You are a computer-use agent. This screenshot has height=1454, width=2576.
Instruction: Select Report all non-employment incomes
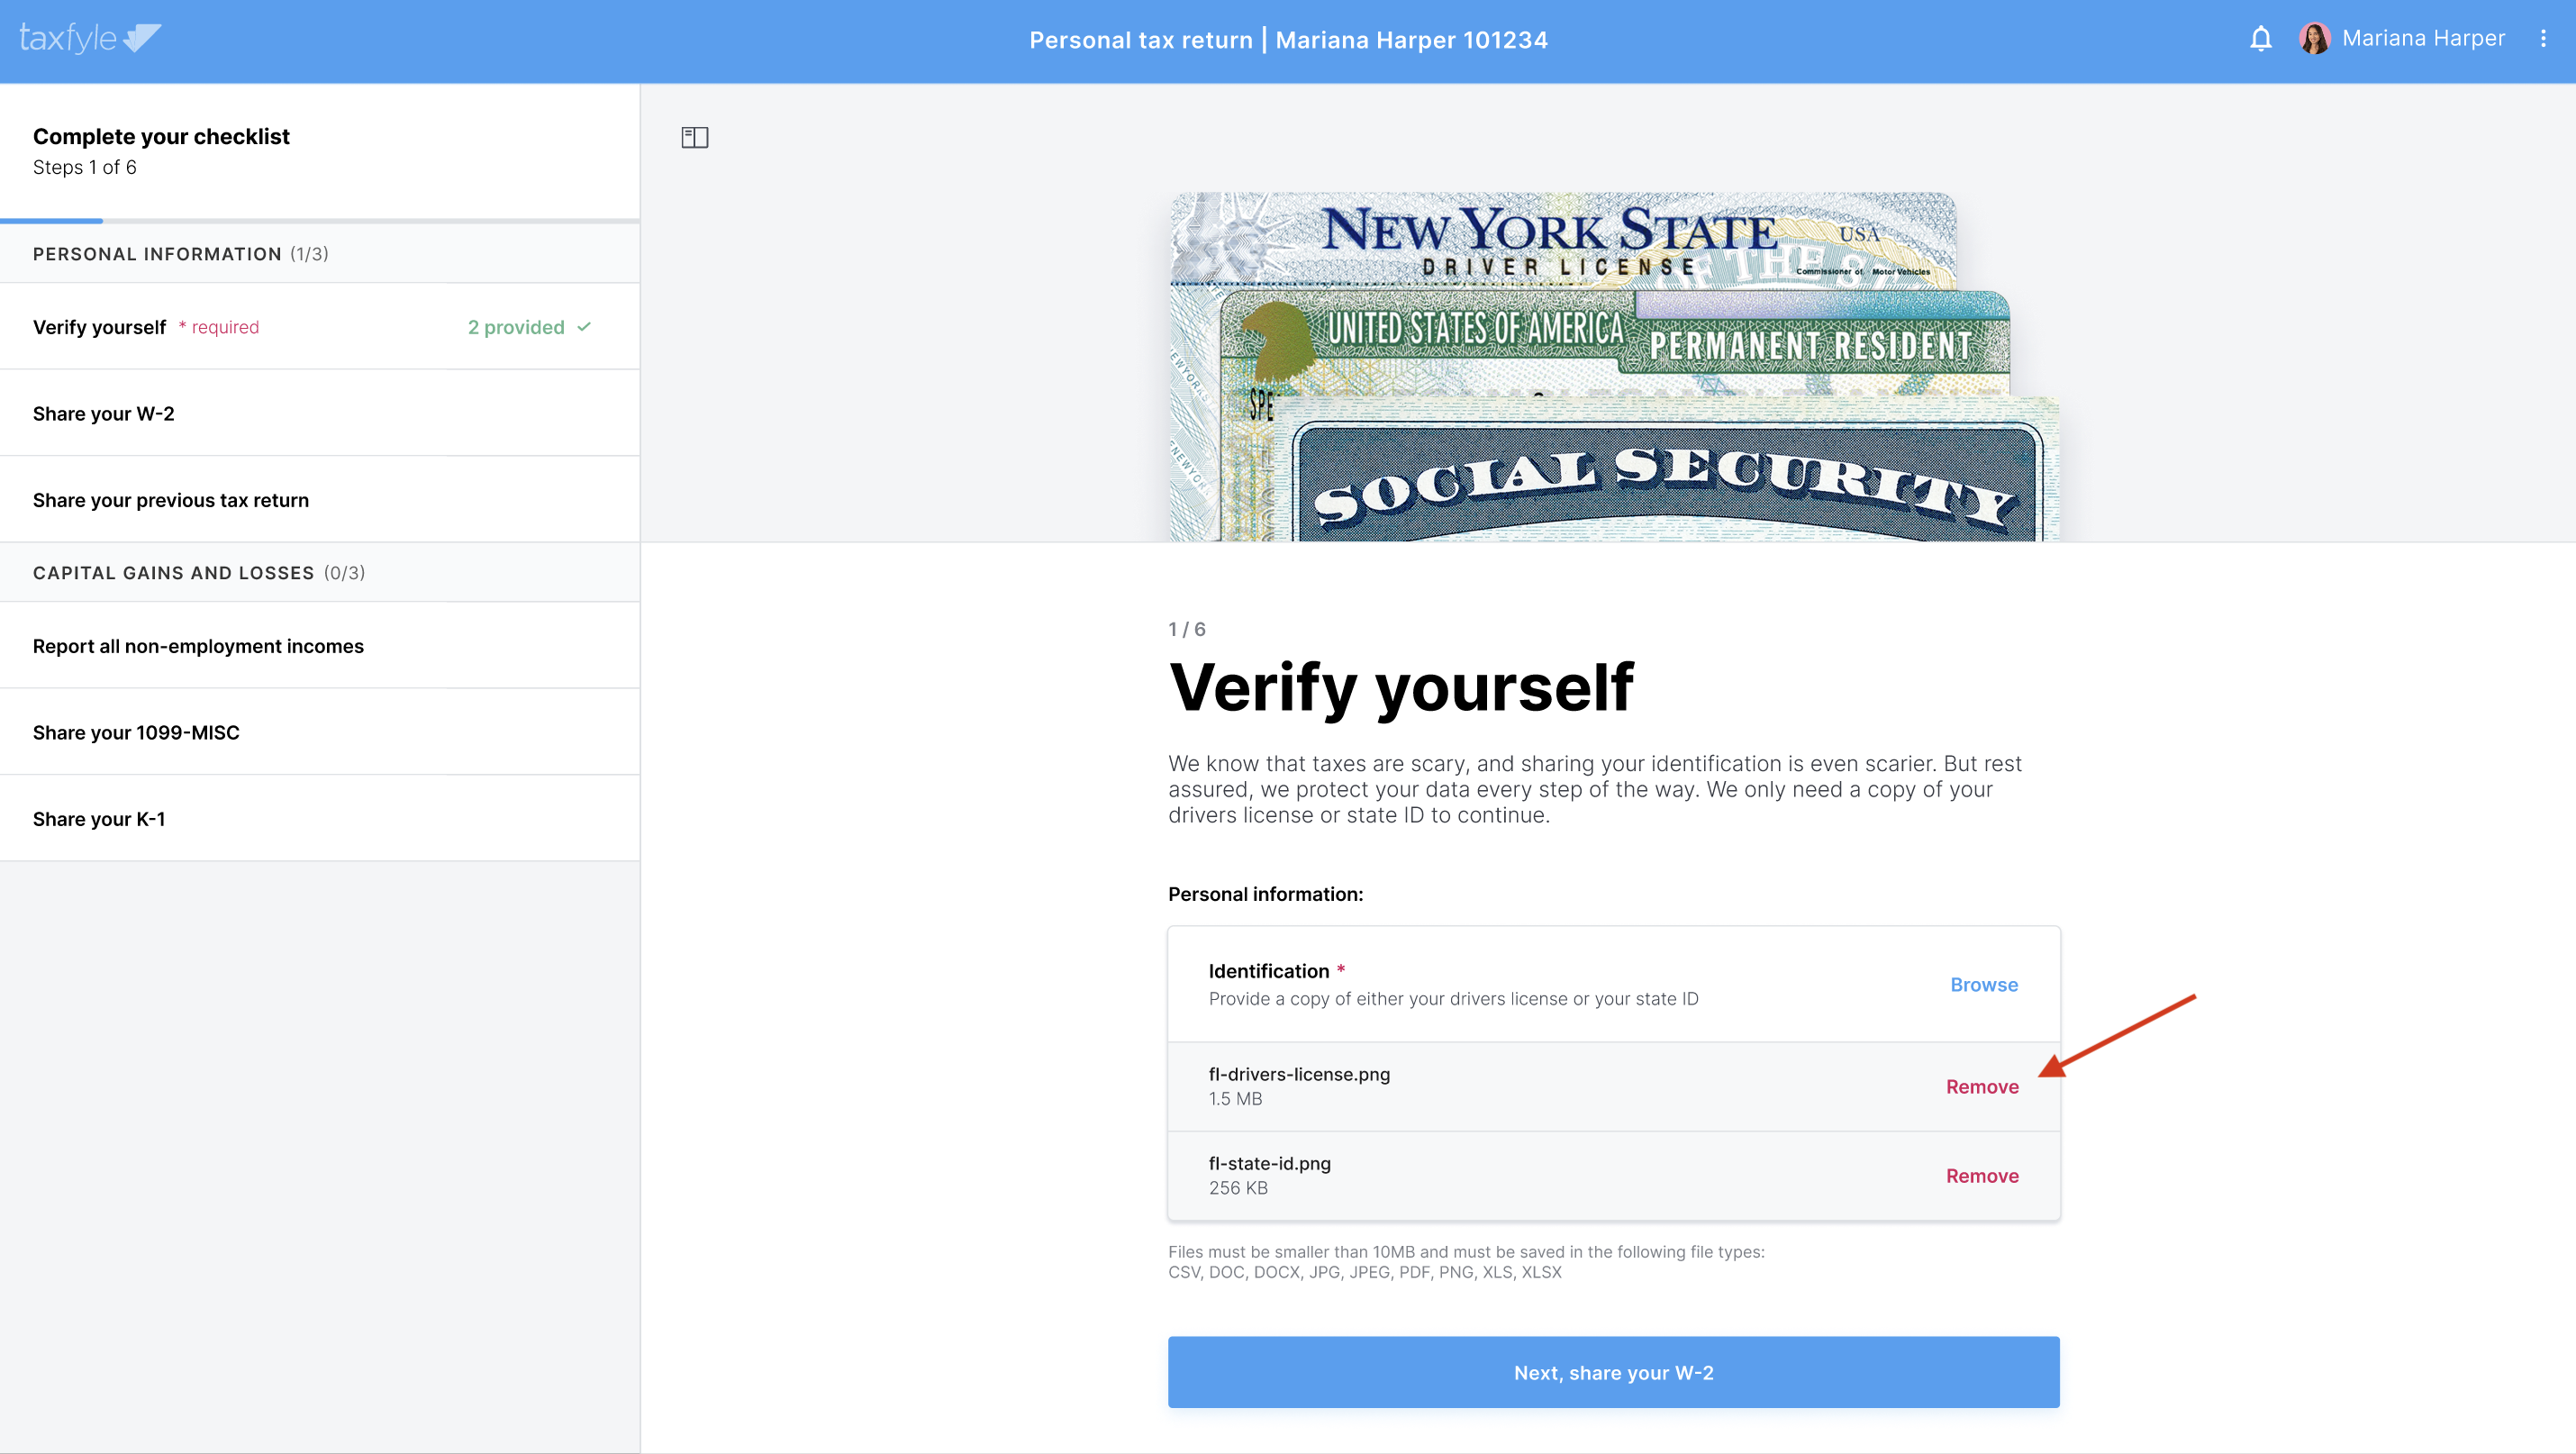pyautogui.click(x=320, y=646)
